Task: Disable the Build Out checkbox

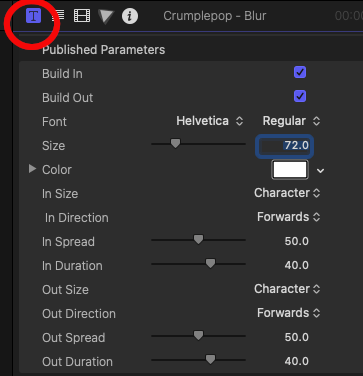Action: coord(300,96)
